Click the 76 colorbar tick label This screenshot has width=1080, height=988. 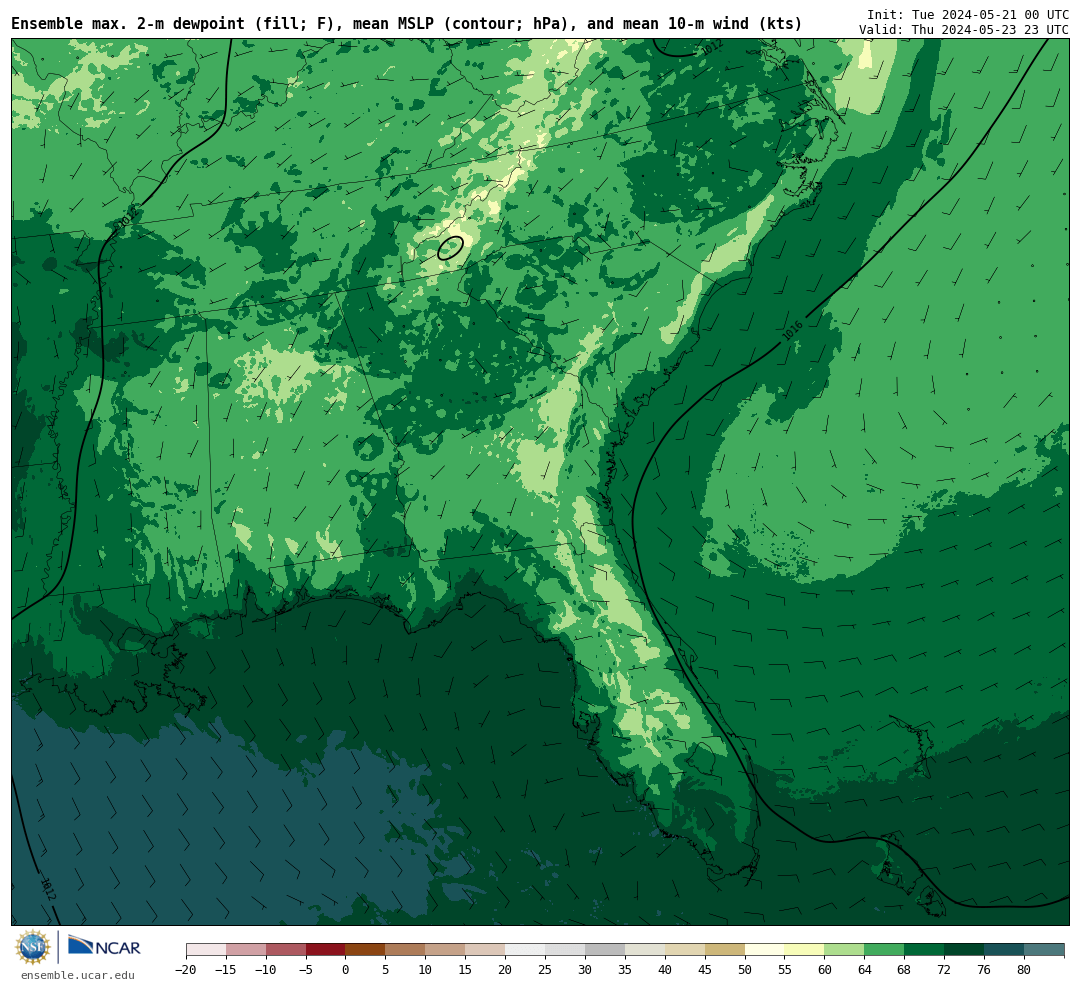point(985,969)
